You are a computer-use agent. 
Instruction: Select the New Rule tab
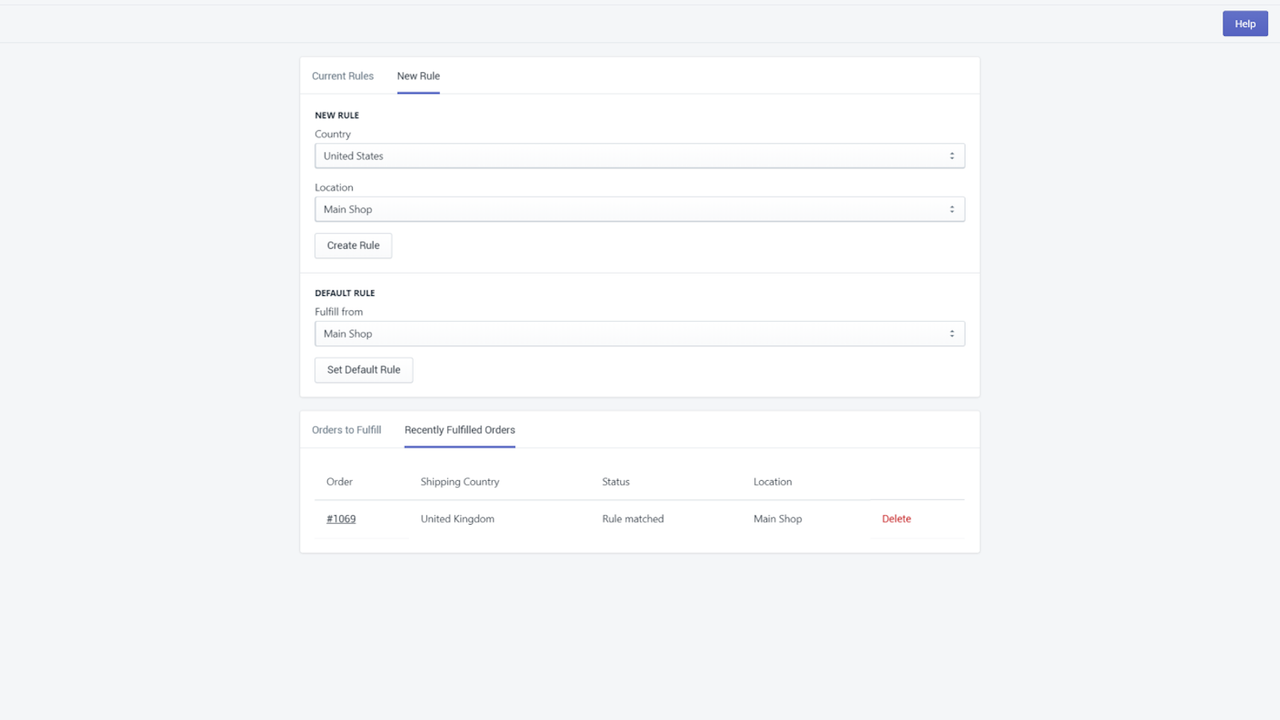pyautogui.click(x=418, y=75)
